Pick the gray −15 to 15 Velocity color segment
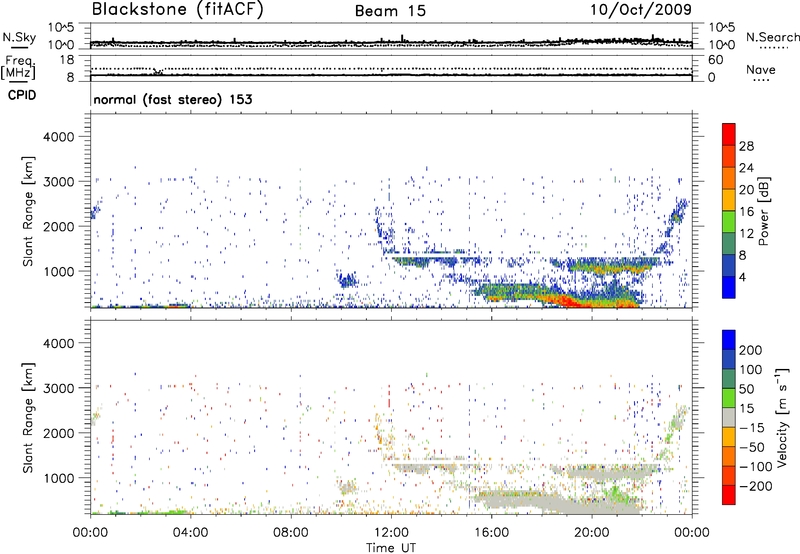This screenshot has height=554, width=800. click(x=729, y=417)
